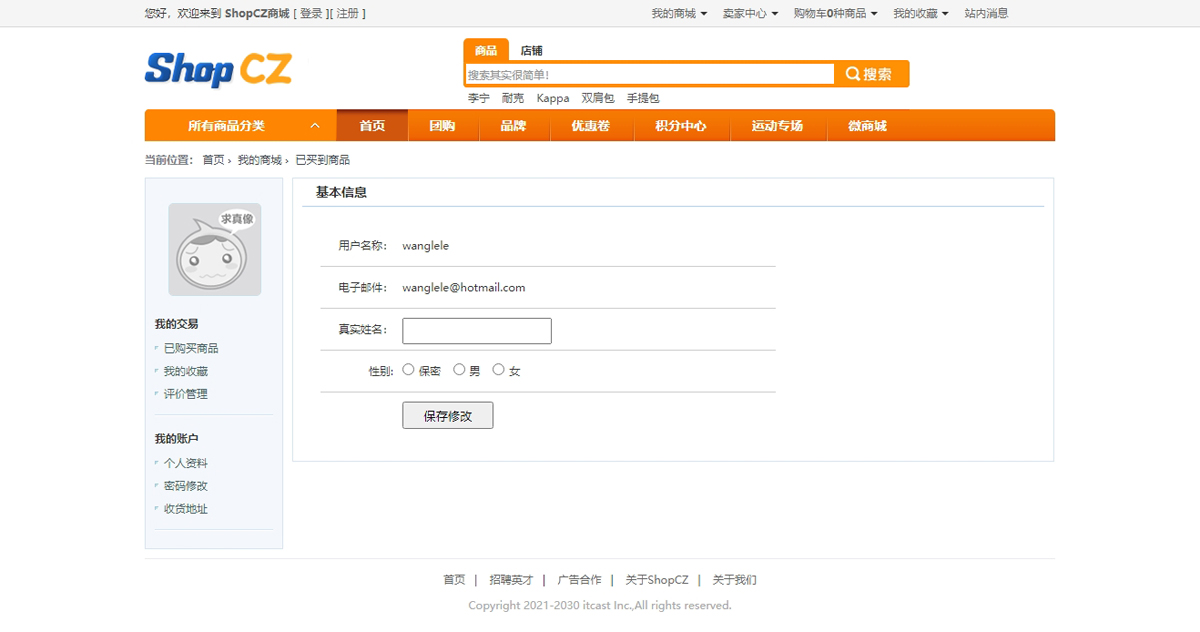Click the ShopCZ logo
1200x632 pixels.
[218, 69]
